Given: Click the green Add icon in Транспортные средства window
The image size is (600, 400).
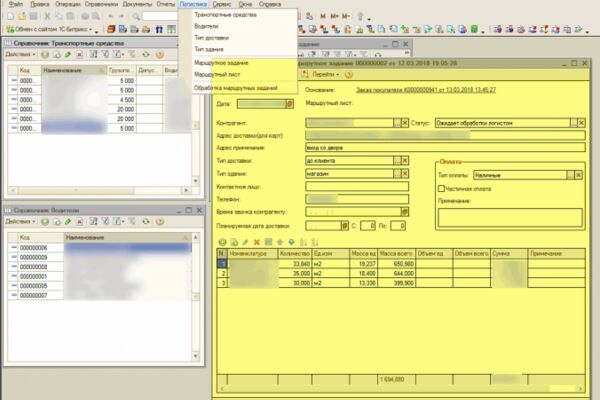Looking at the screenshot, I should point(45,55).
